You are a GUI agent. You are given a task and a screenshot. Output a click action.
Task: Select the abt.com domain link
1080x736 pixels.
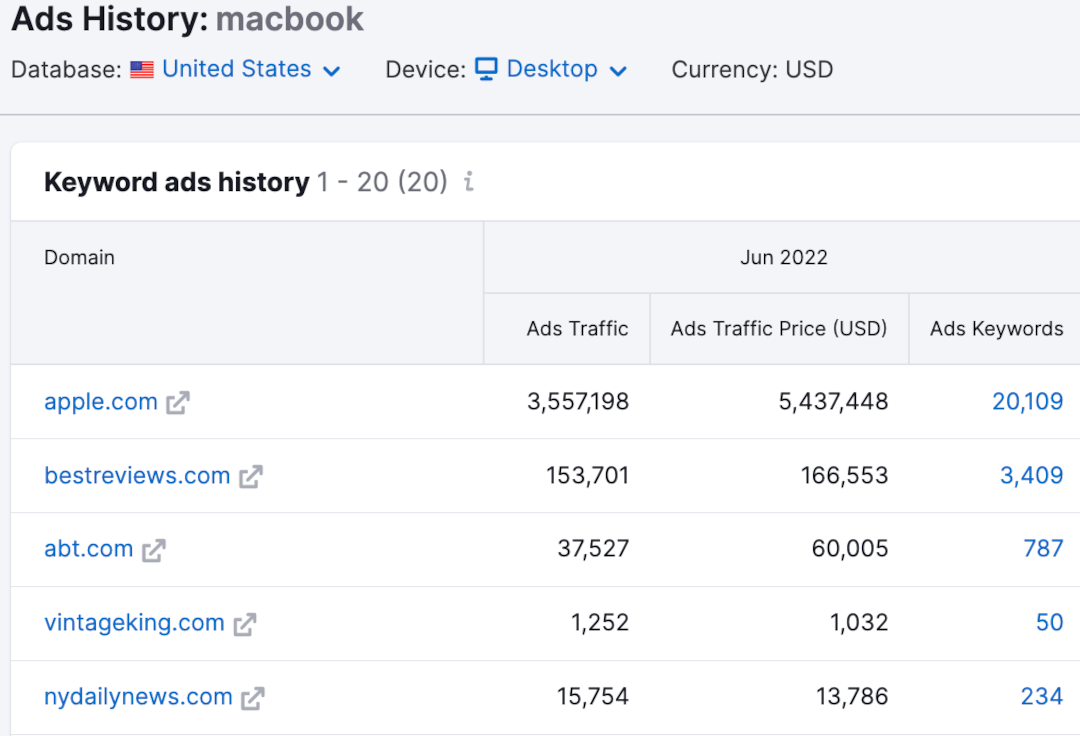coord(88,549)
